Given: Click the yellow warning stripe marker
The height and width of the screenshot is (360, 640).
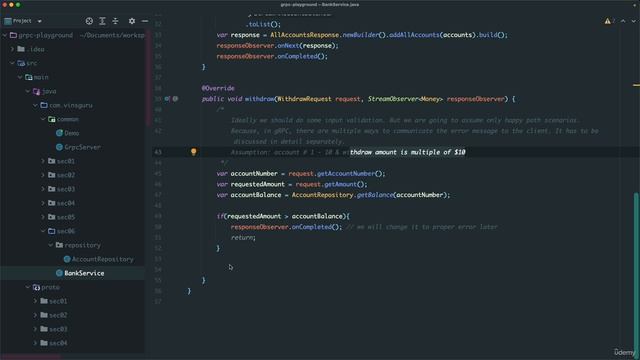Looking at the screenshot, I should click(x=636, y=85).
